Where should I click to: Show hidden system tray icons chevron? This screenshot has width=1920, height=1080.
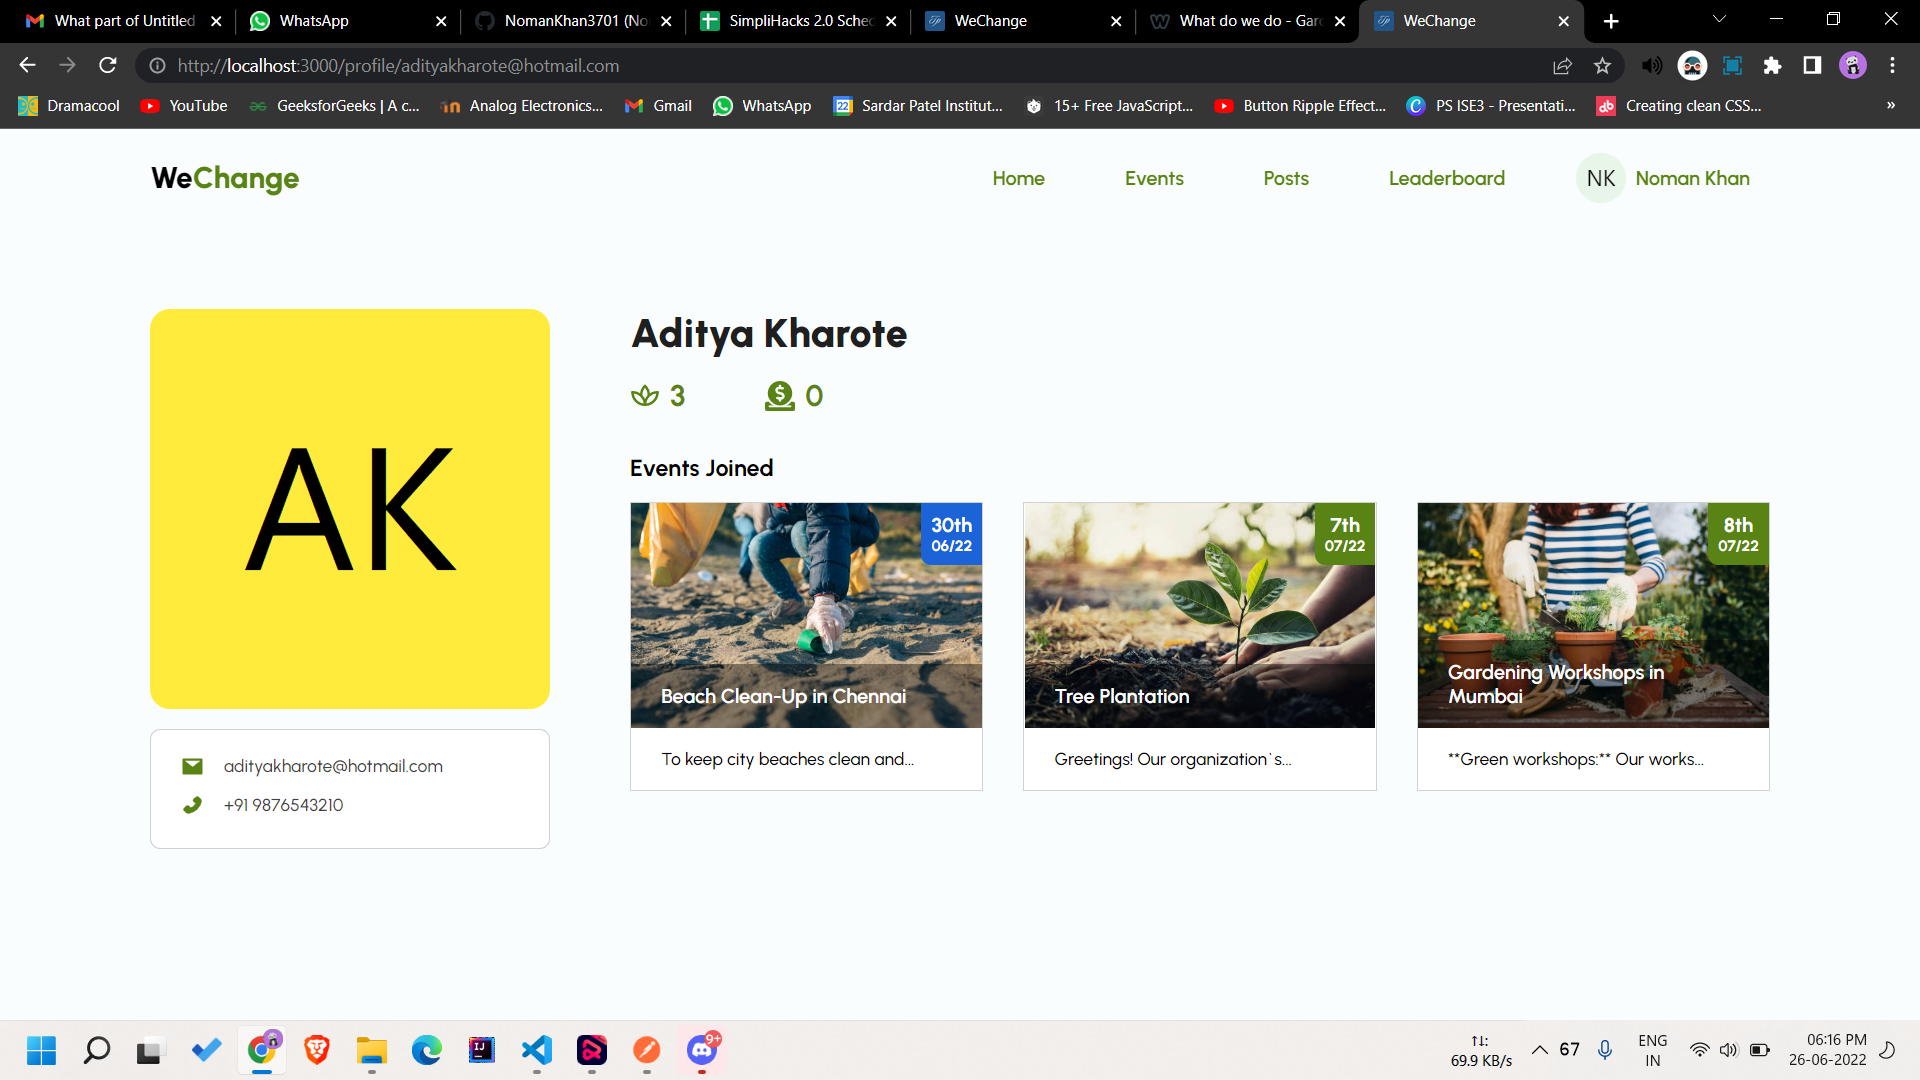tap(1540, 1050)
